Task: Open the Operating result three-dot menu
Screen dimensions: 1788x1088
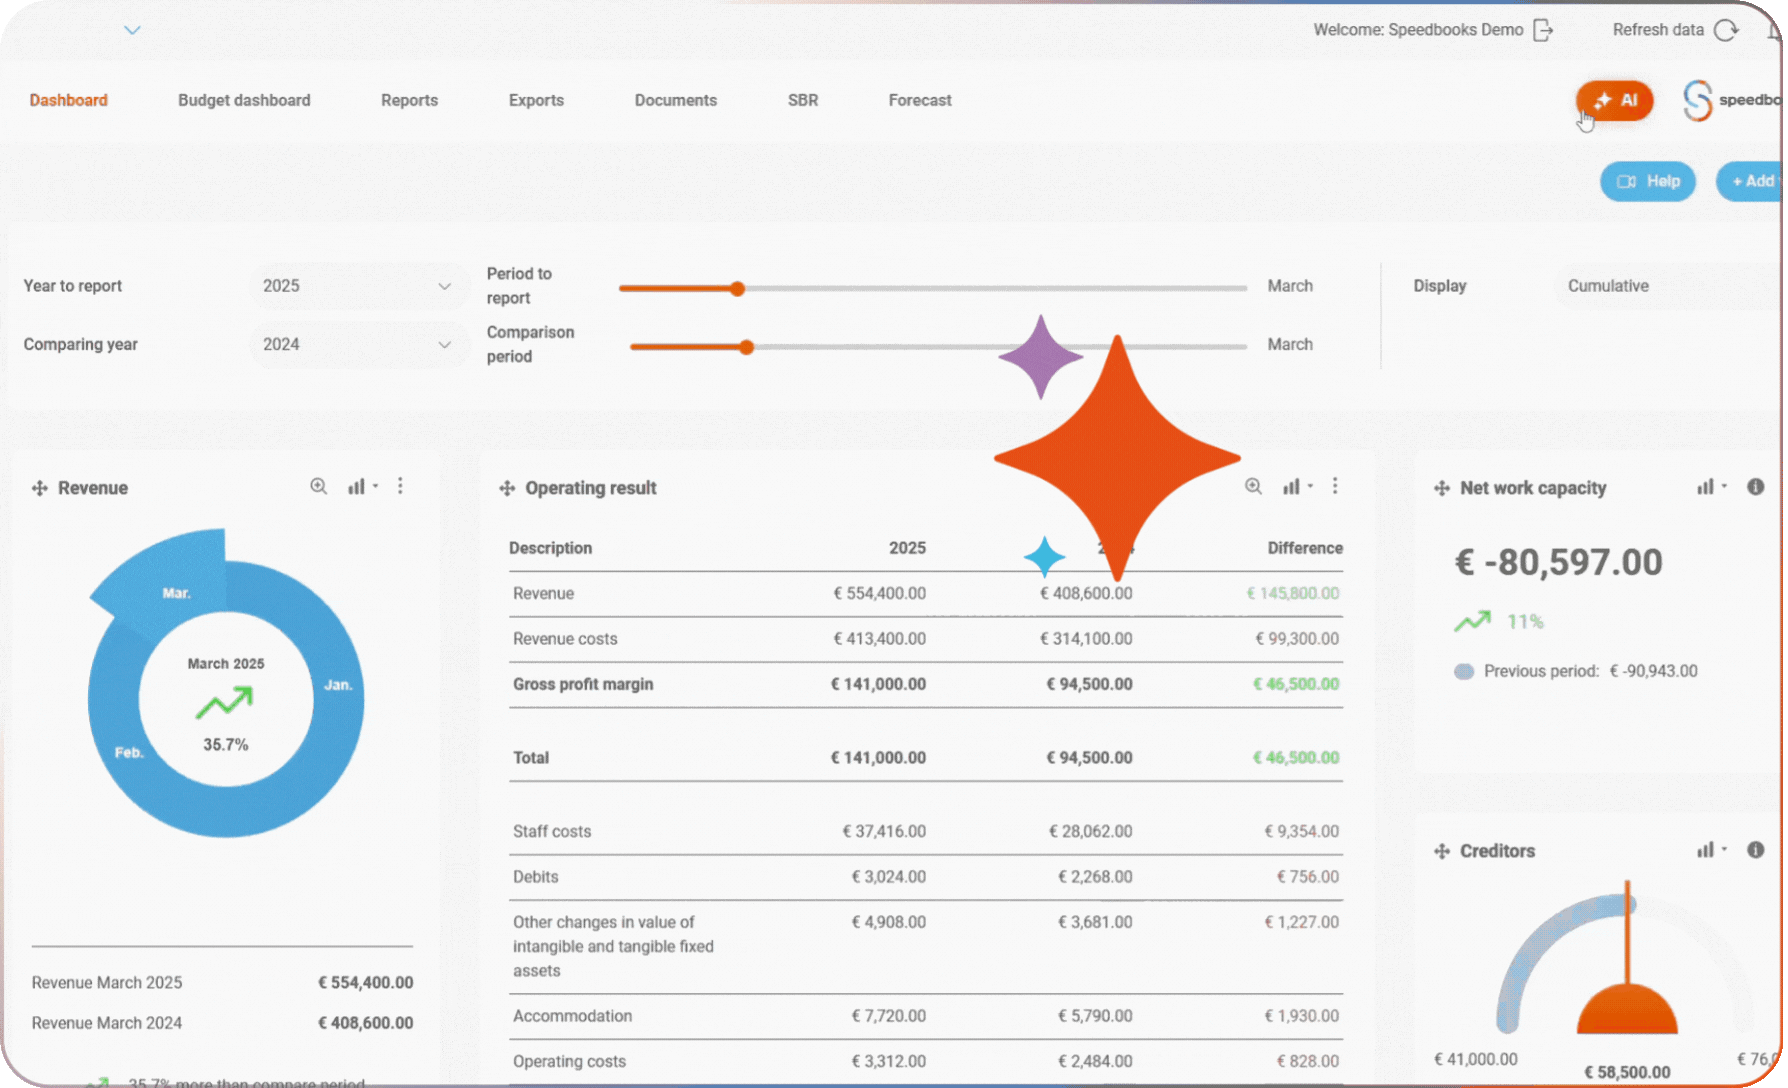Action: [1336, 486]
